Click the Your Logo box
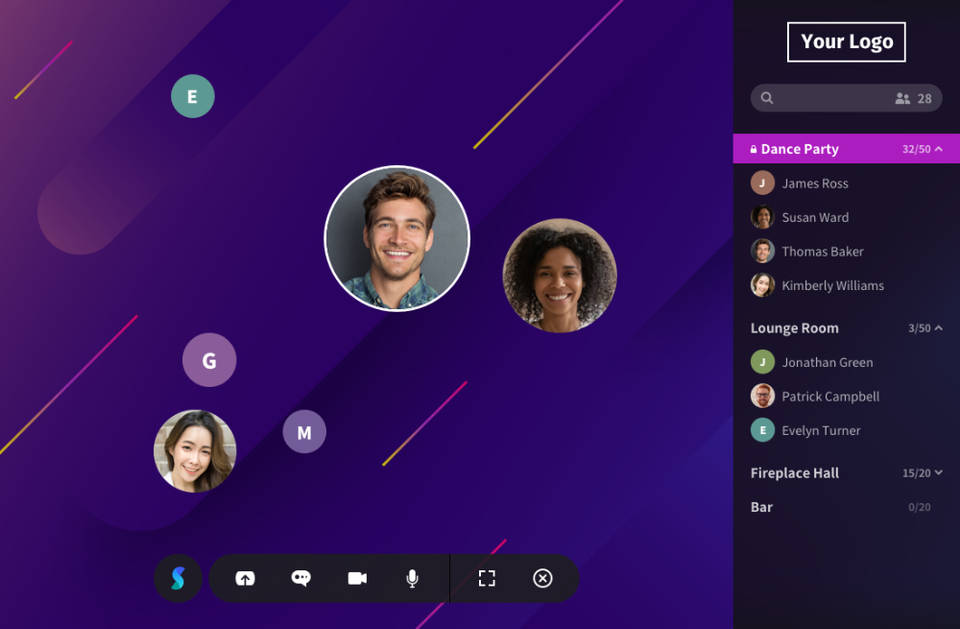This screenshot has width=960, height=629. point(846,42)
